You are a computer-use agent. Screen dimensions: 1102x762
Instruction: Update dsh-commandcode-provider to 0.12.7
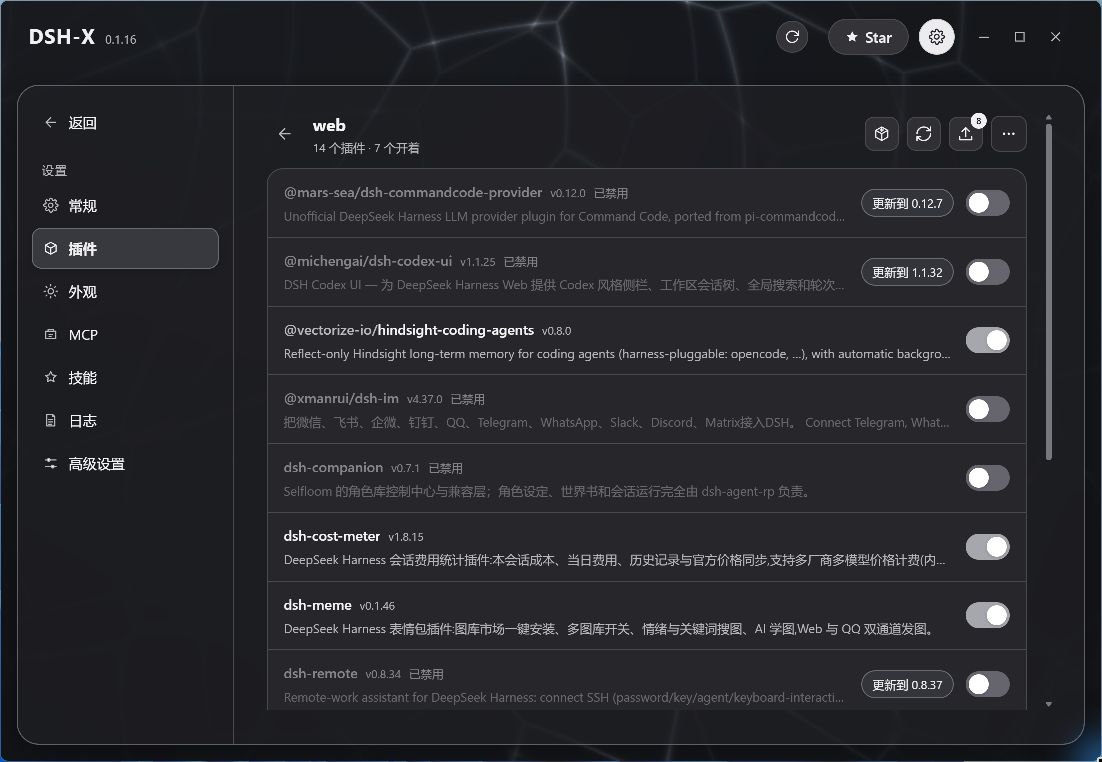click(x=907, y=203)
